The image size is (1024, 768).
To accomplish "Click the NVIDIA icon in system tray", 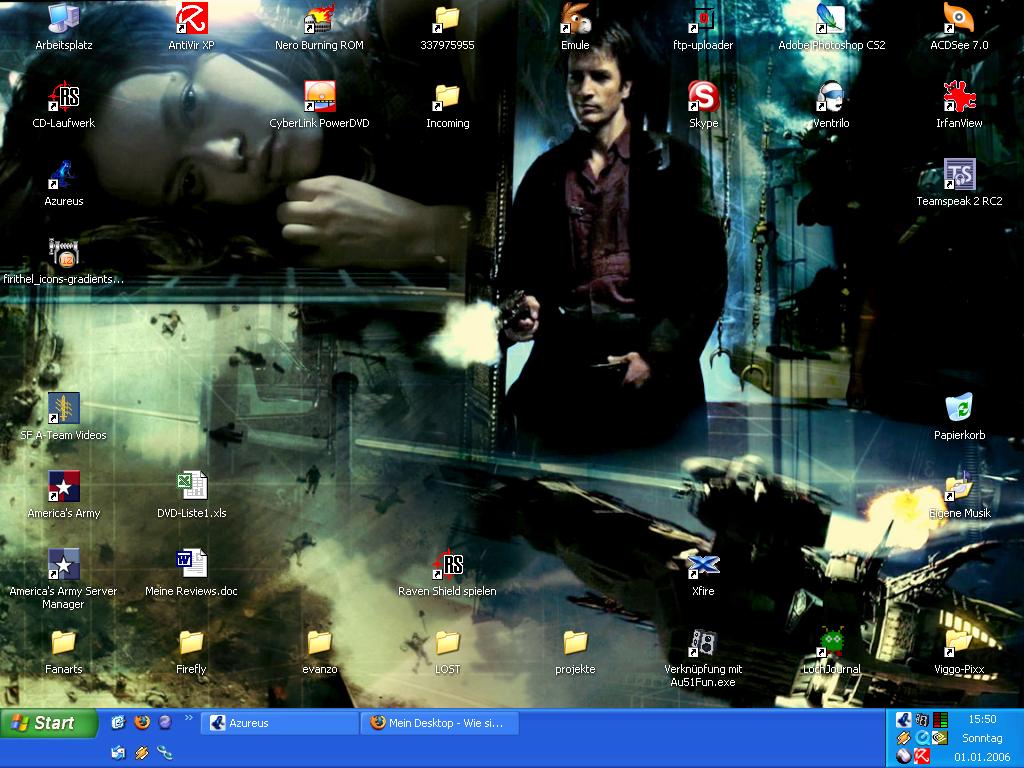I will [940, 738].
